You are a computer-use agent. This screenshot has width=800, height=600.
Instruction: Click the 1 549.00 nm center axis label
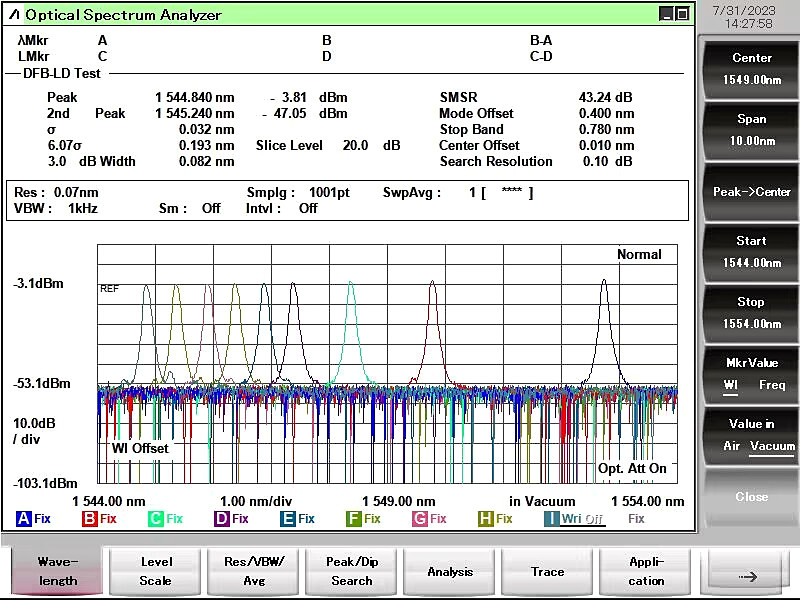point(398,502)
